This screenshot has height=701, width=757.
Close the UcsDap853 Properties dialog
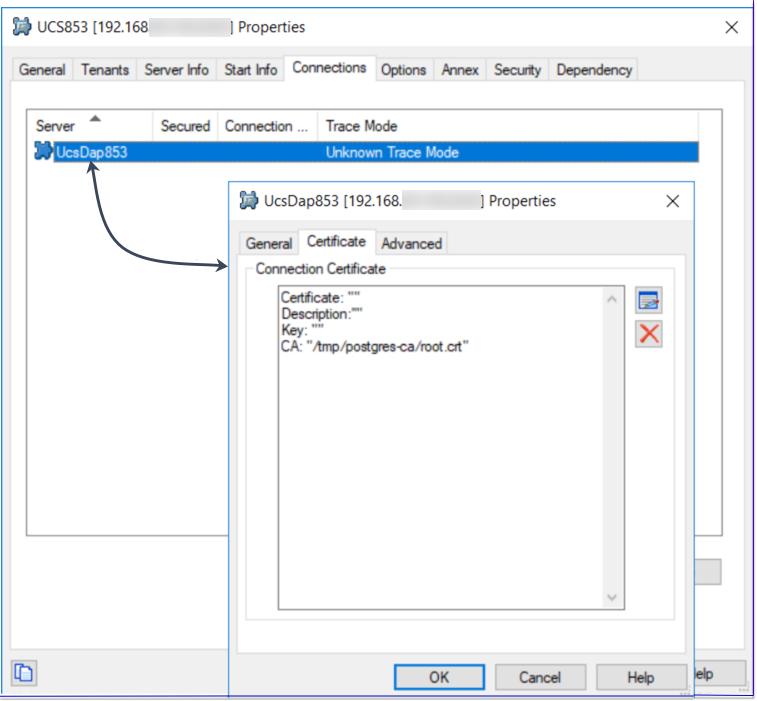tap(673, 201)
